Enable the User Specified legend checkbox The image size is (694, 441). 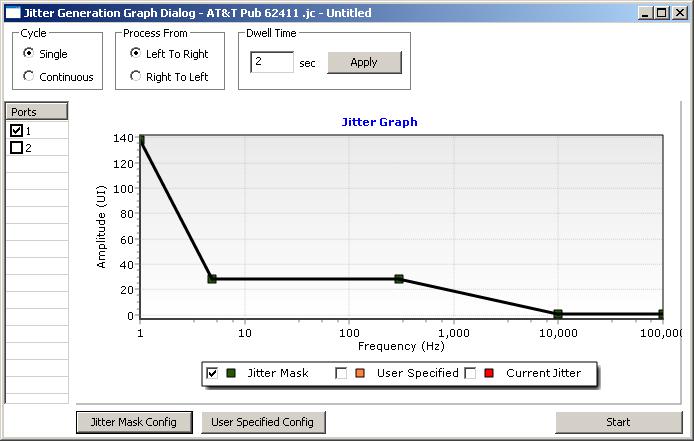341,373
